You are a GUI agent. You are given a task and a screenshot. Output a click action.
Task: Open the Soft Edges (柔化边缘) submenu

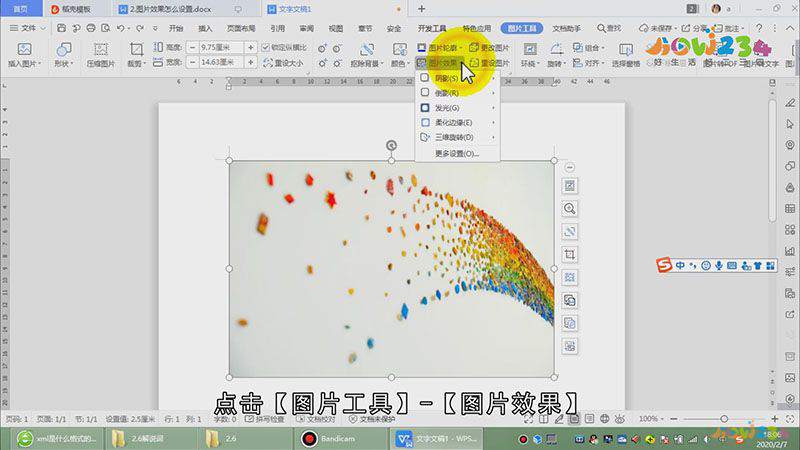coord(457,122)
